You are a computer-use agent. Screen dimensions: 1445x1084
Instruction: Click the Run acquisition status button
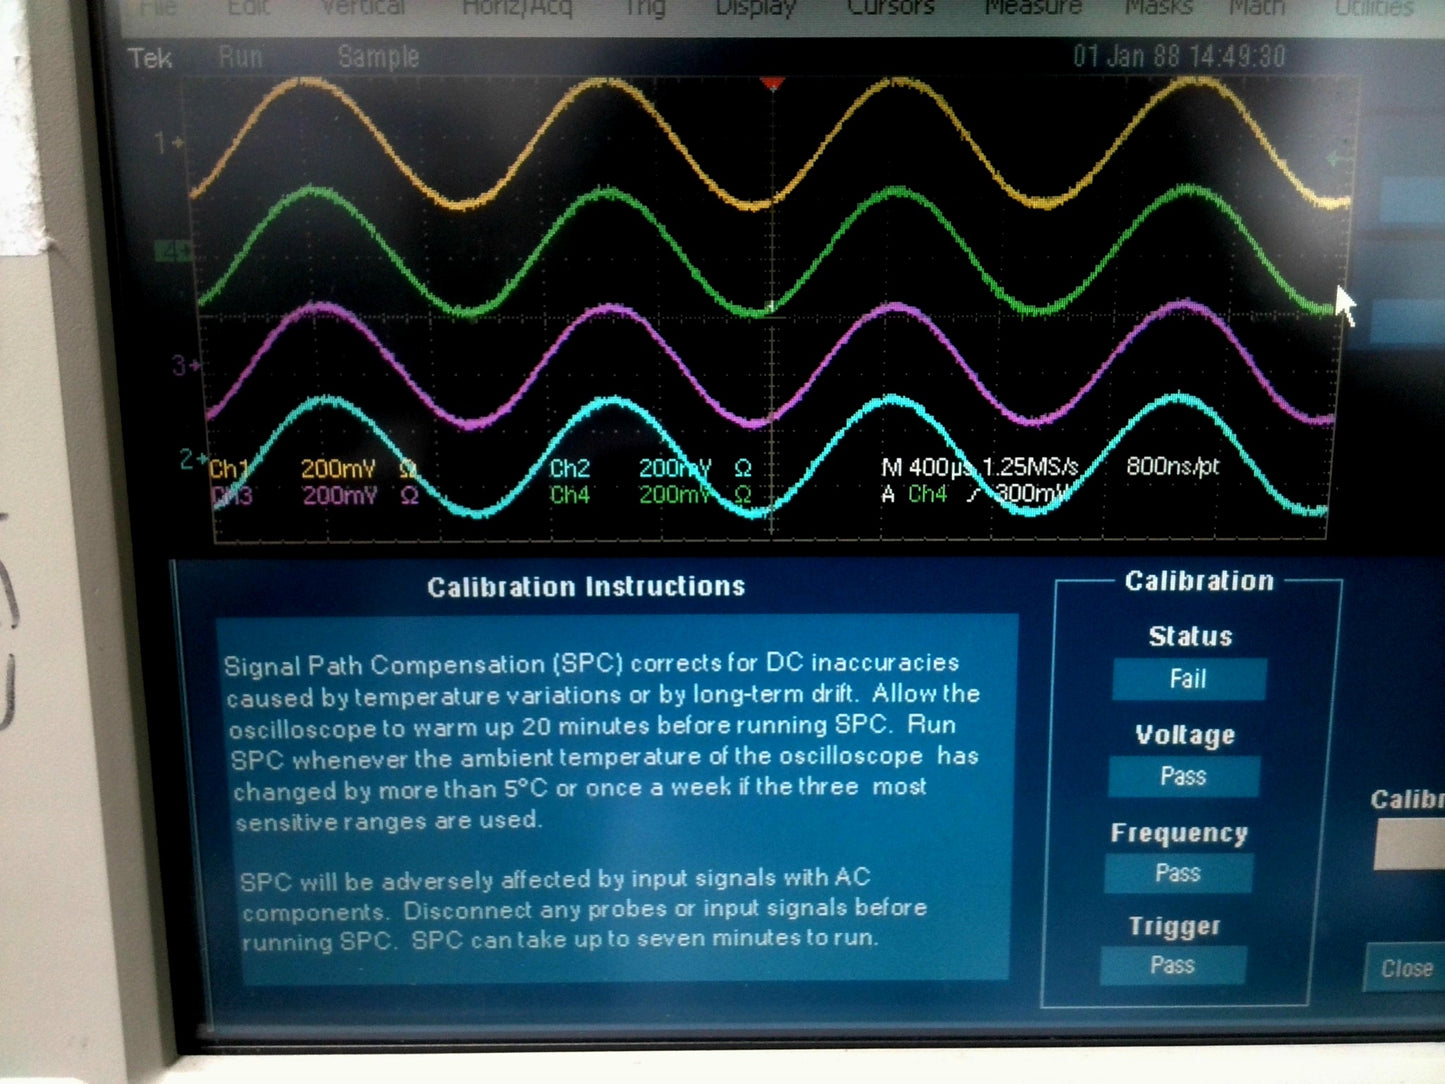pyautogui.click(x=240, y=57)
